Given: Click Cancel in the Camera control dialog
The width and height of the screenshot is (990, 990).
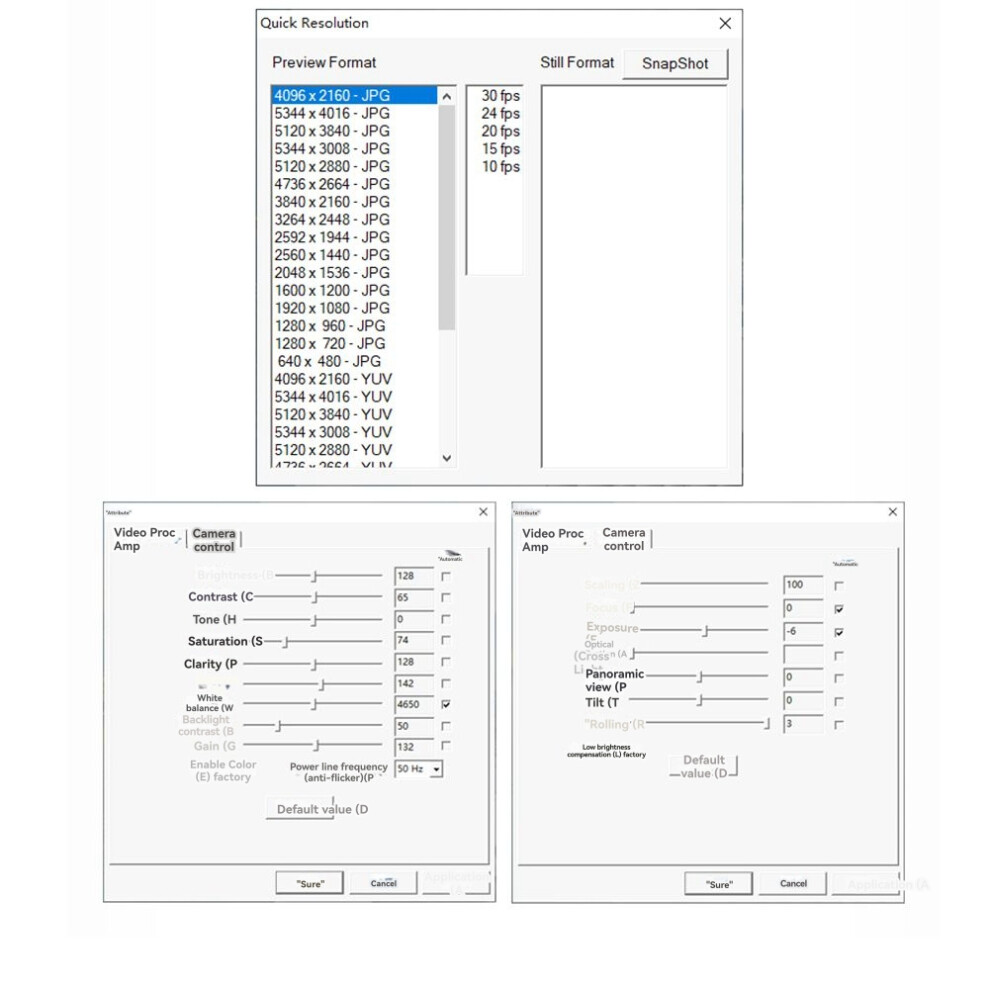Looking at the screenshot, I should (793, 883).
